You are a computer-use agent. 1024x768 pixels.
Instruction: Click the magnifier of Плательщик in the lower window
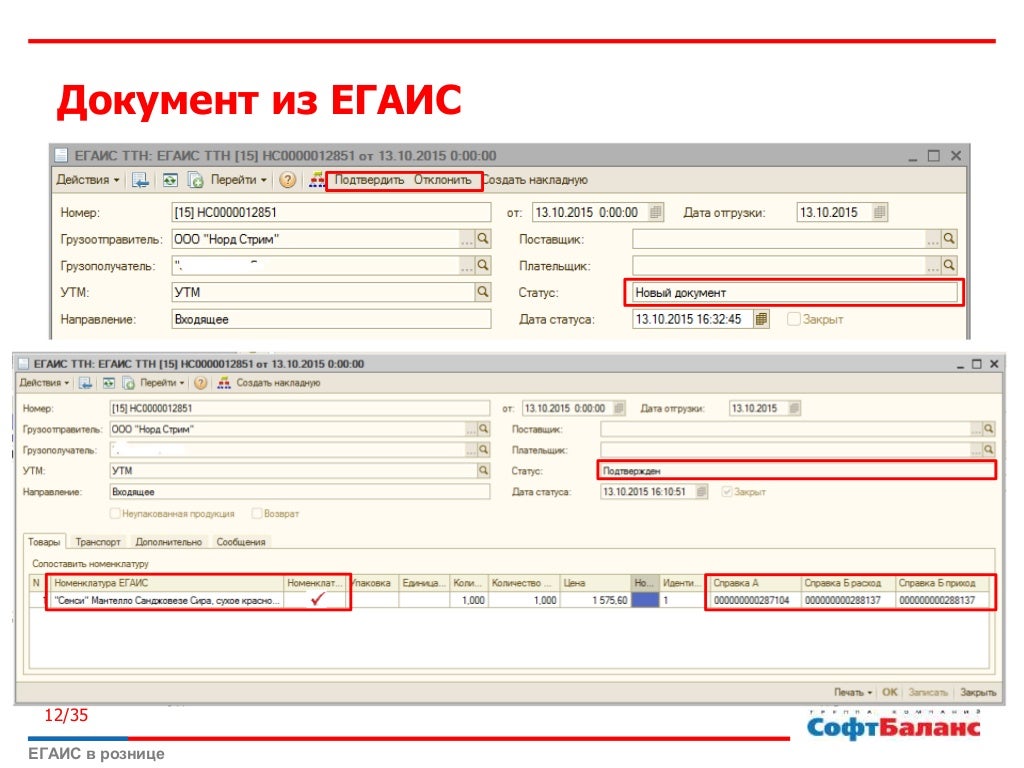(x=989, y=450)
